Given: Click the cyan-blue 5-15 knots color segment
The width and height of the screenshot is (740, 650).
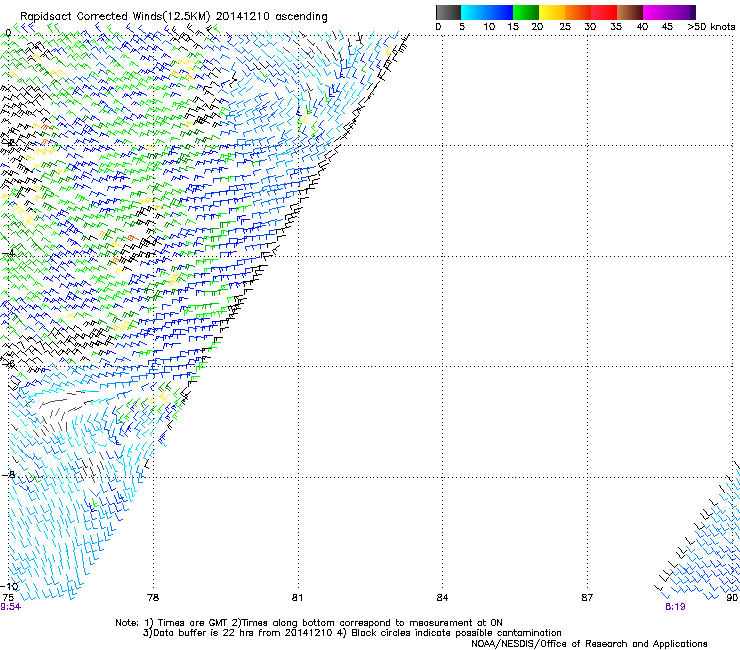Looking at the screenshot, I should [x=487, y=12].
